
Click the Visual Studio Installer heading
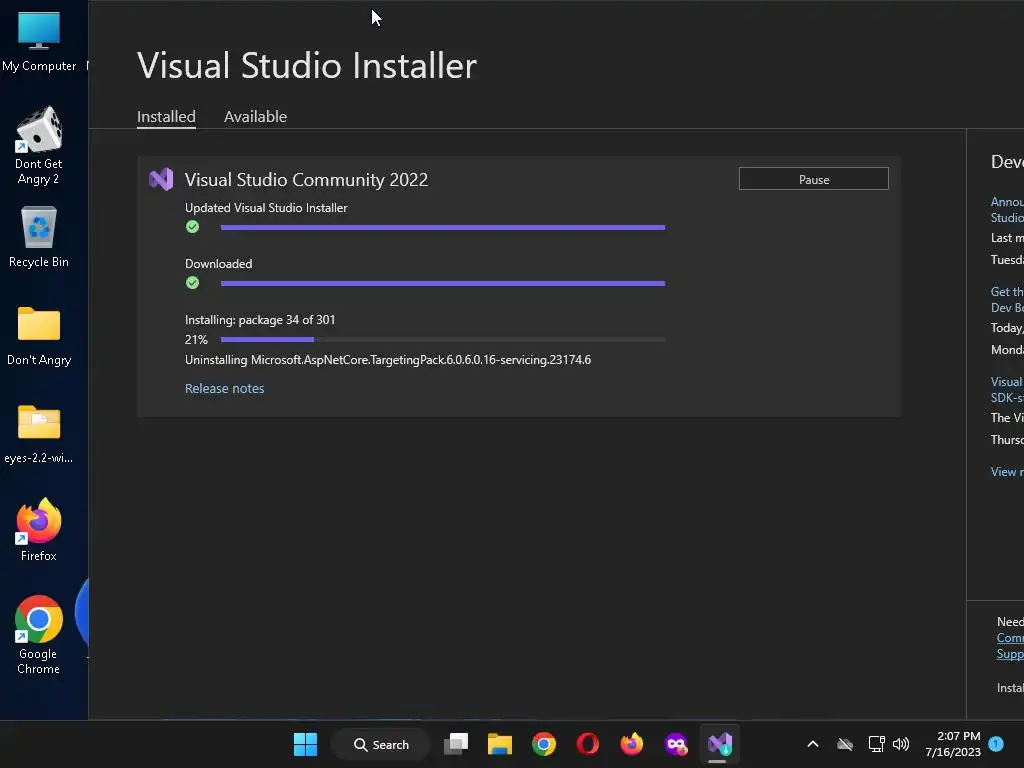pos(307,65)
